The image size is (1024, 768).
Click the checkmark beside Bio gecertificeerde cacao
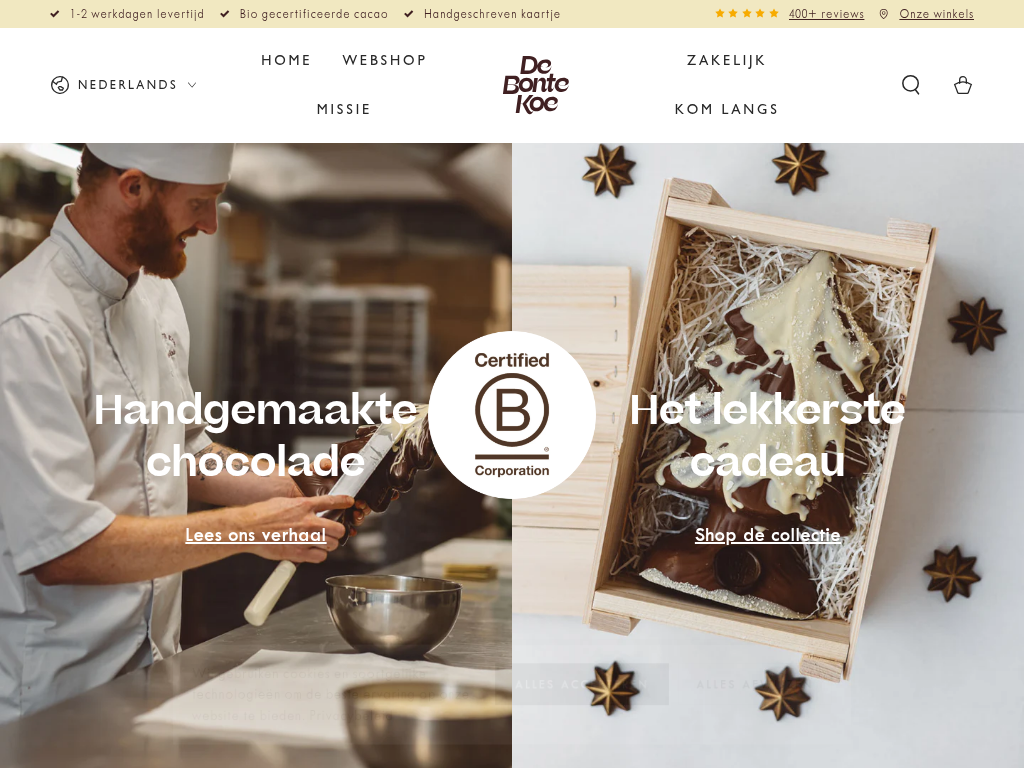(225, 14)
